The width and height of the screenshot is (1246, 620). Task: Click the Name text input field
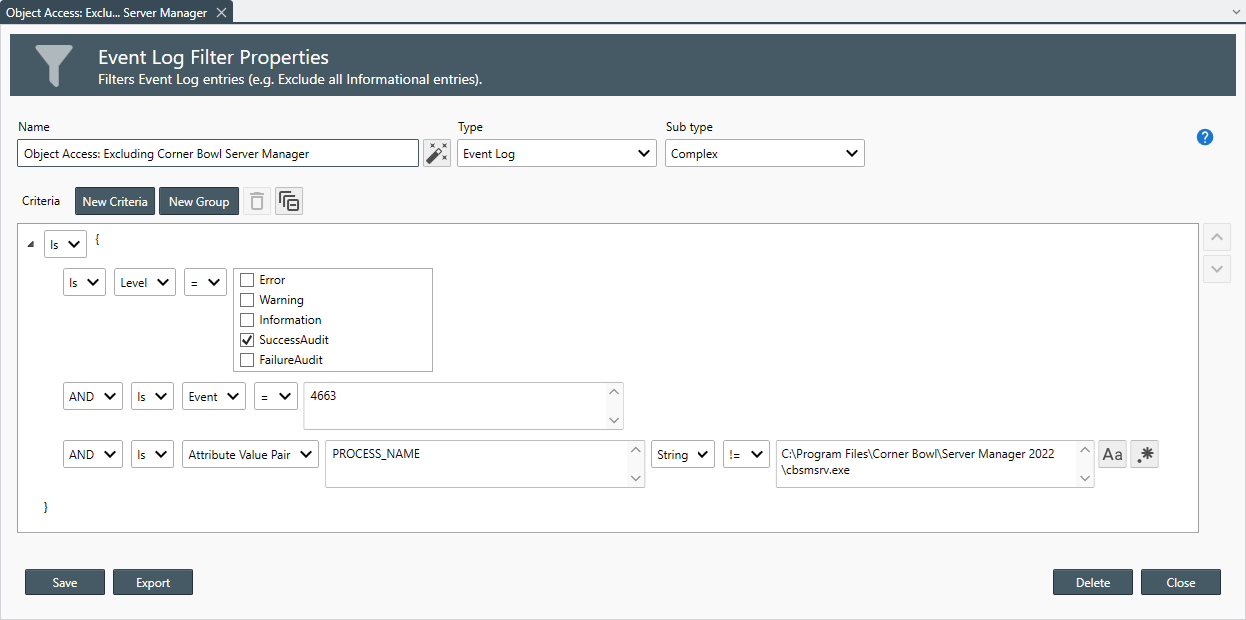(218, 154)
